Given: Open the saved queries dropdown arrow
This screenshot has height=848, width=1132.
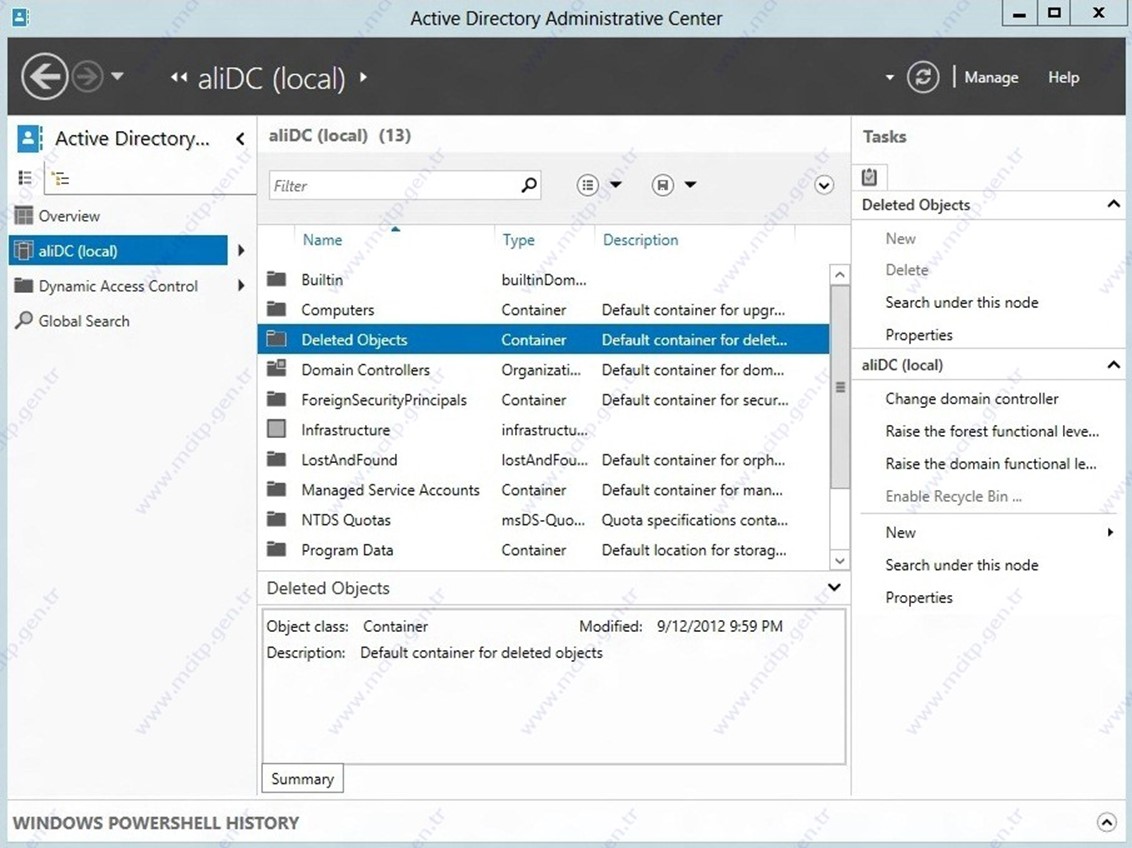Looking at the screenshot, I should click(x=690, y=185).
